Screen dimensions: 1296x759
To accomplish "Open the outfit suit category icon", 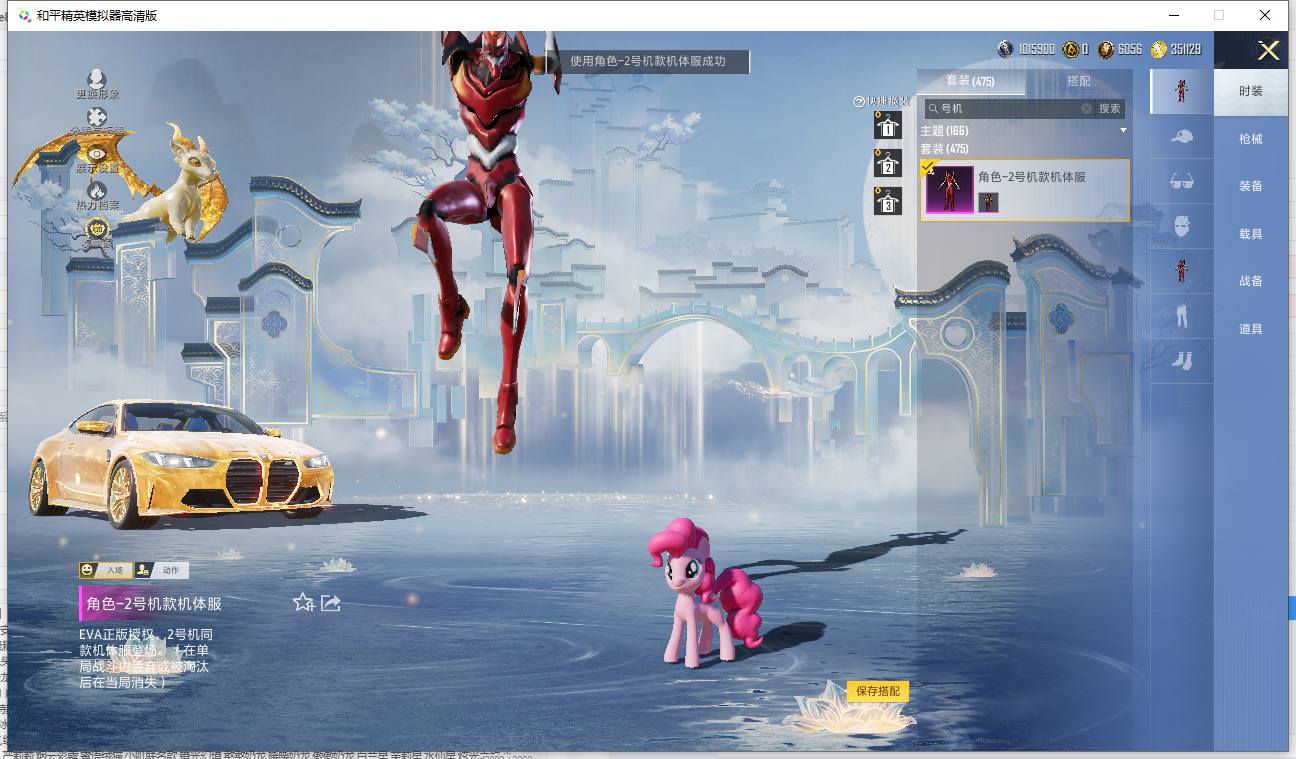I will (x=1182, y=91).
